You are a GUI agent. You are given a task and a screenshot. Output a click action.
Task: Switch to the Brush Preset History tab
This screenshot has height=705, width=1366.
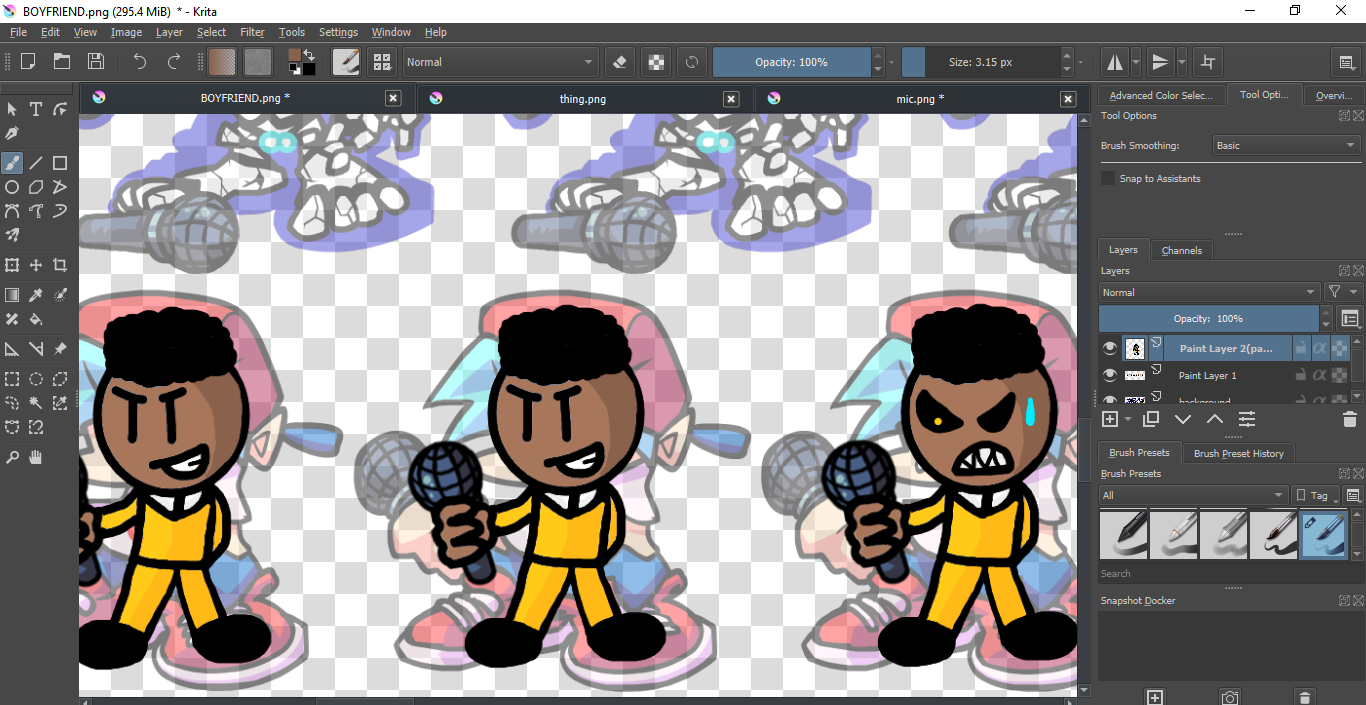coord(1238,453)
